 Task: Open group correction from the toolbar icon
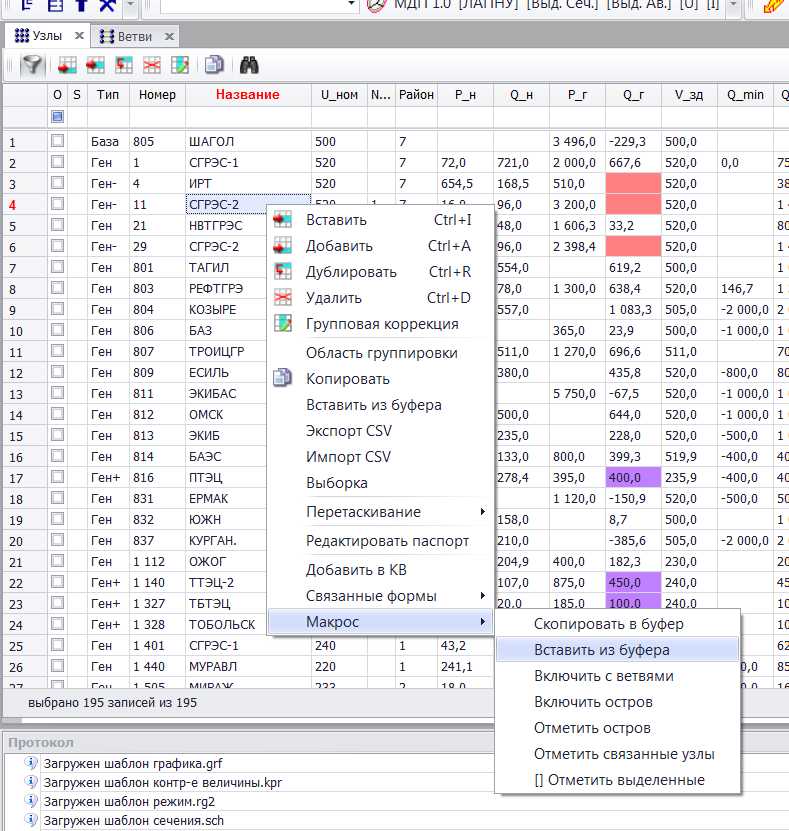[180, 65]
